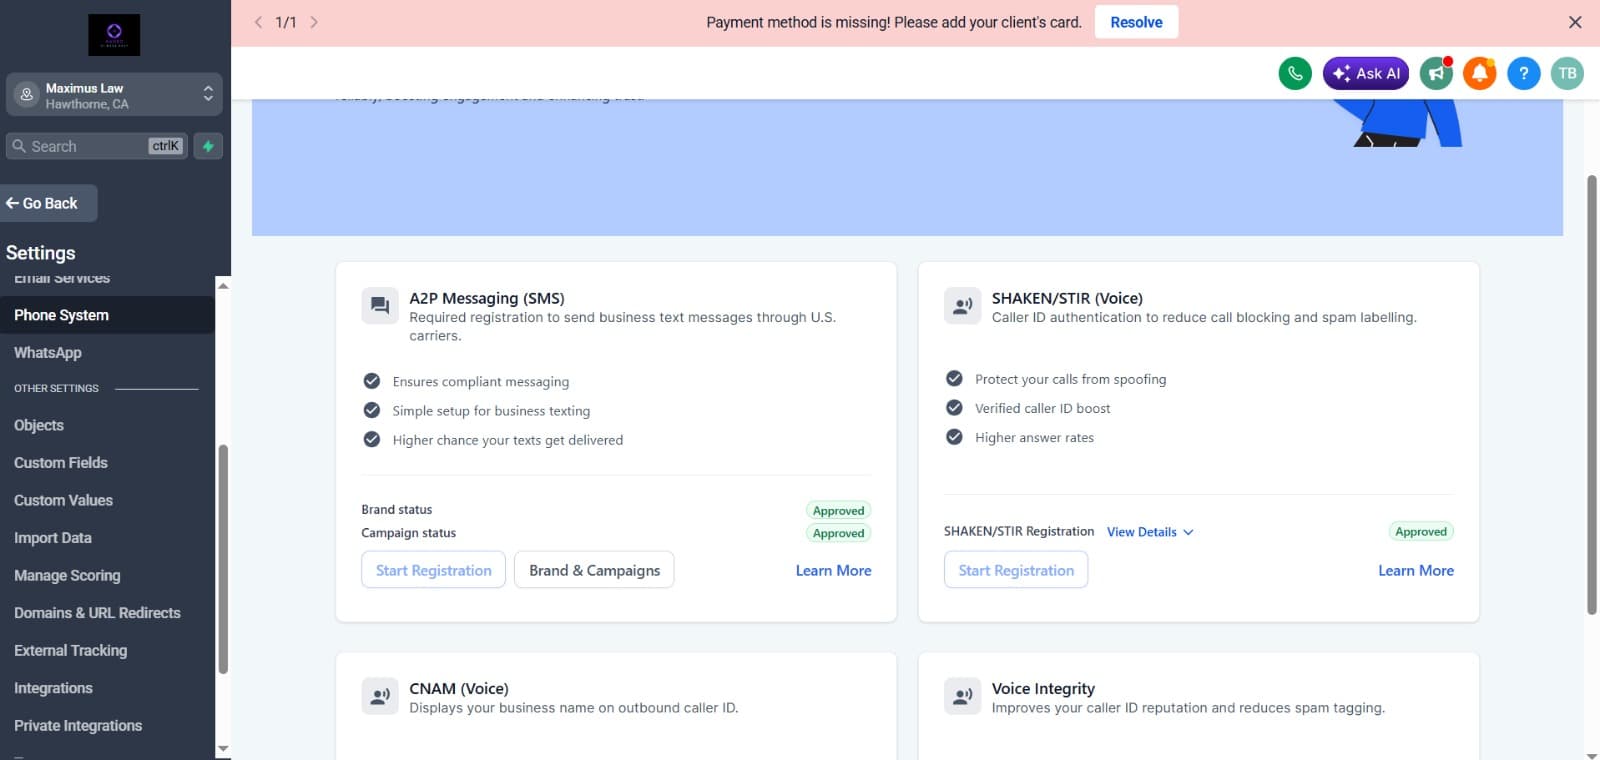Open the megaphone announcements icon

click(x=1436, y=73)
